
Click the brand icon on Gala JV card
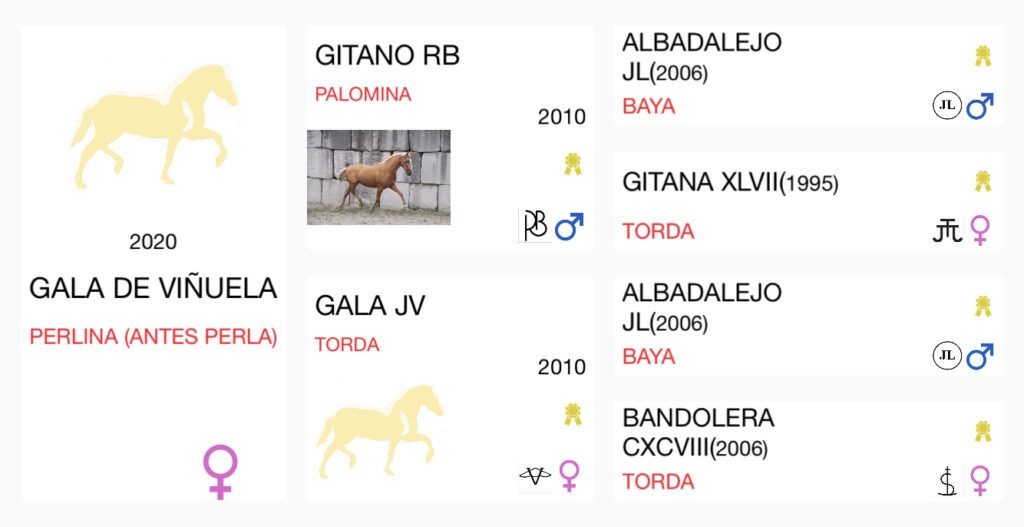[x=535, y=475]
